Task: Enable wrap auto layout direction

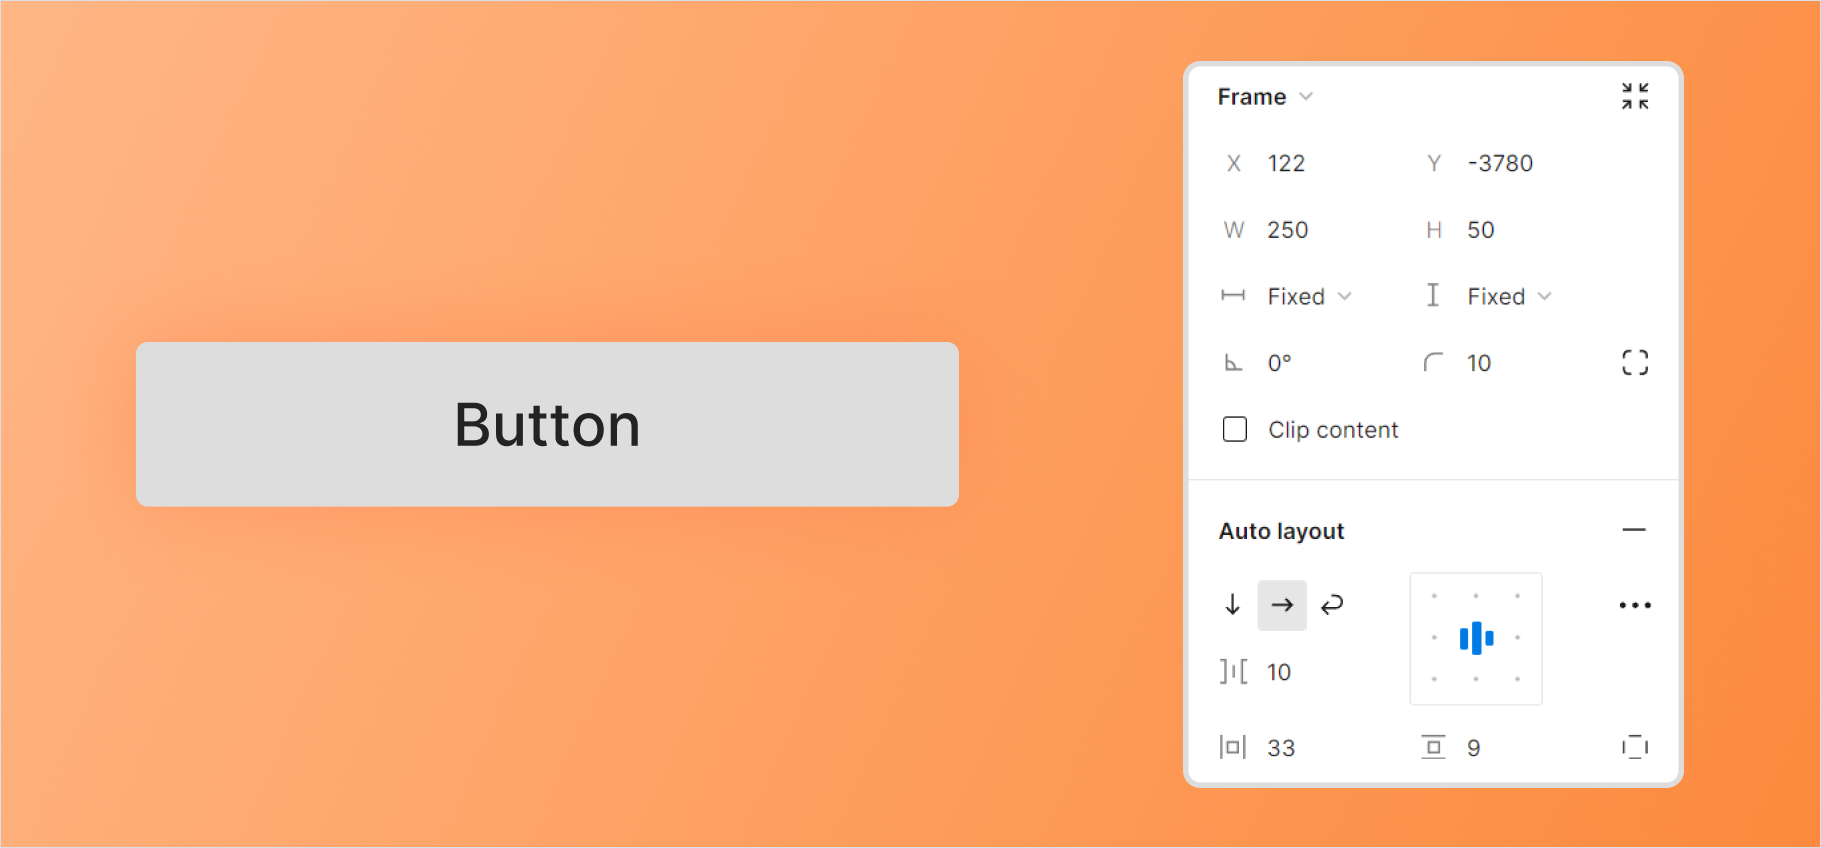Action: click(x=1332, y=605)
